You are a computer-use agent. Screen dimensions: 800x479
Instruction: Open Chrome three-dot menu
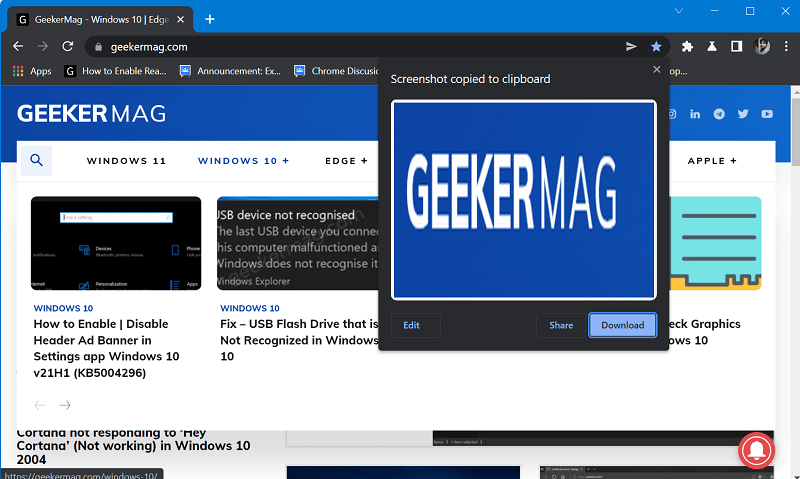[786, 46]
